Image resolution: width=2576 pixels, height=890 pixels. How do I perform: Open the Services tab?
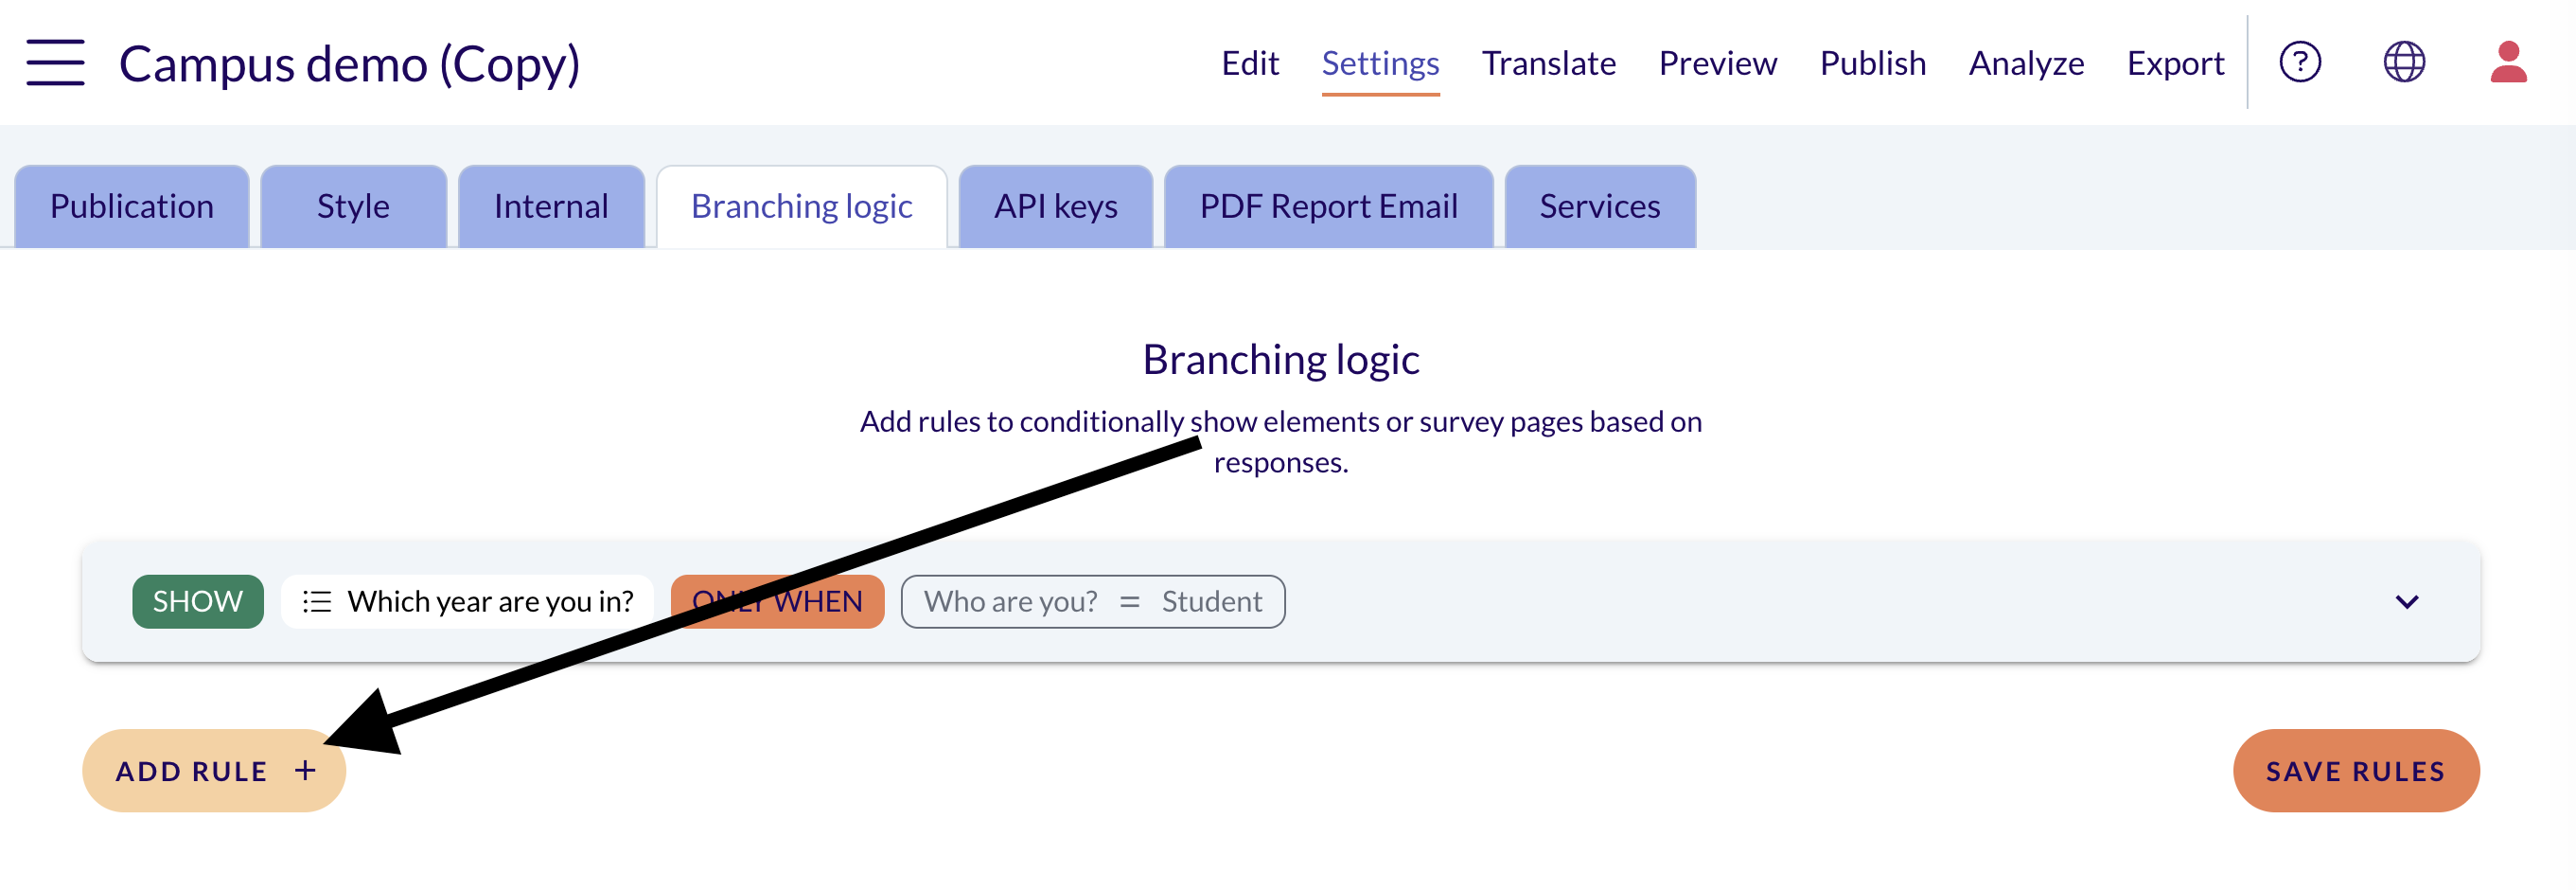1599,206
